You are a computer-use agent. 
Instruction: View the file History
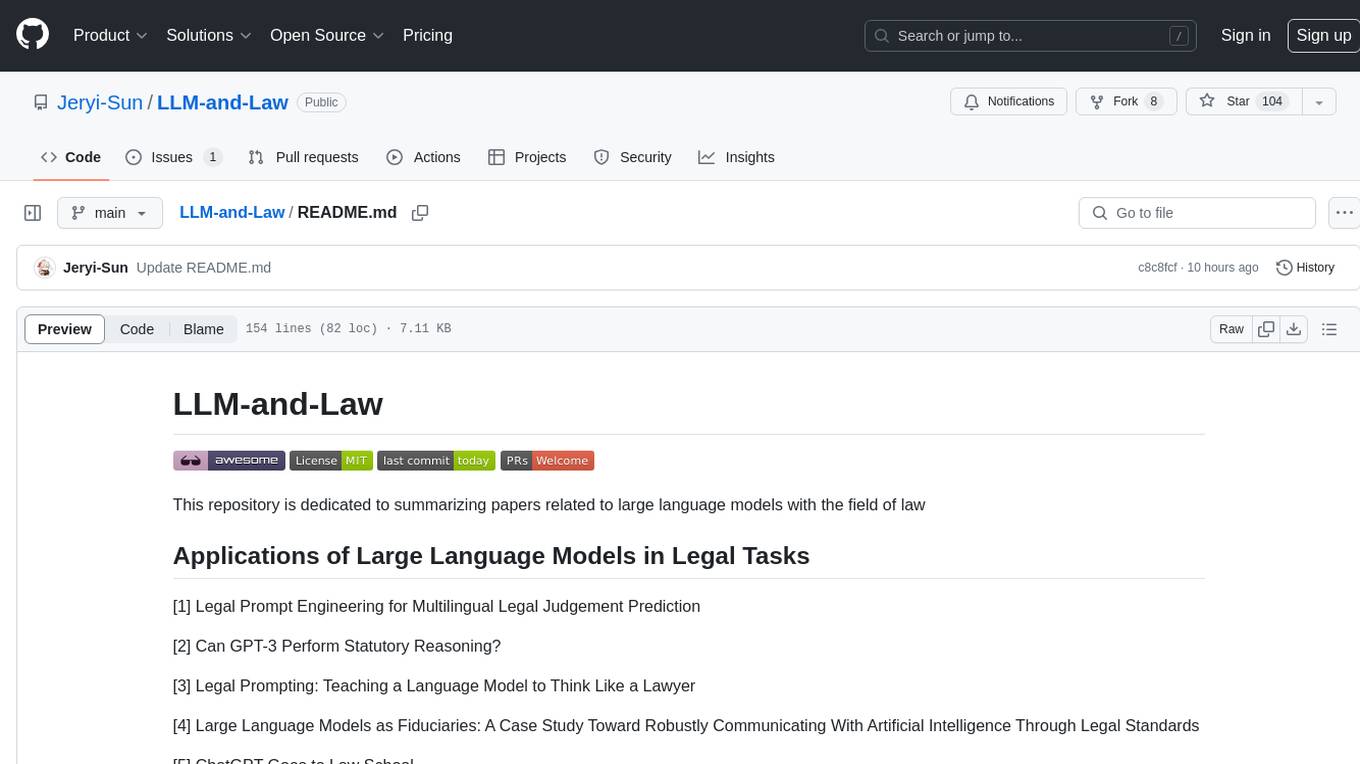1305,268
